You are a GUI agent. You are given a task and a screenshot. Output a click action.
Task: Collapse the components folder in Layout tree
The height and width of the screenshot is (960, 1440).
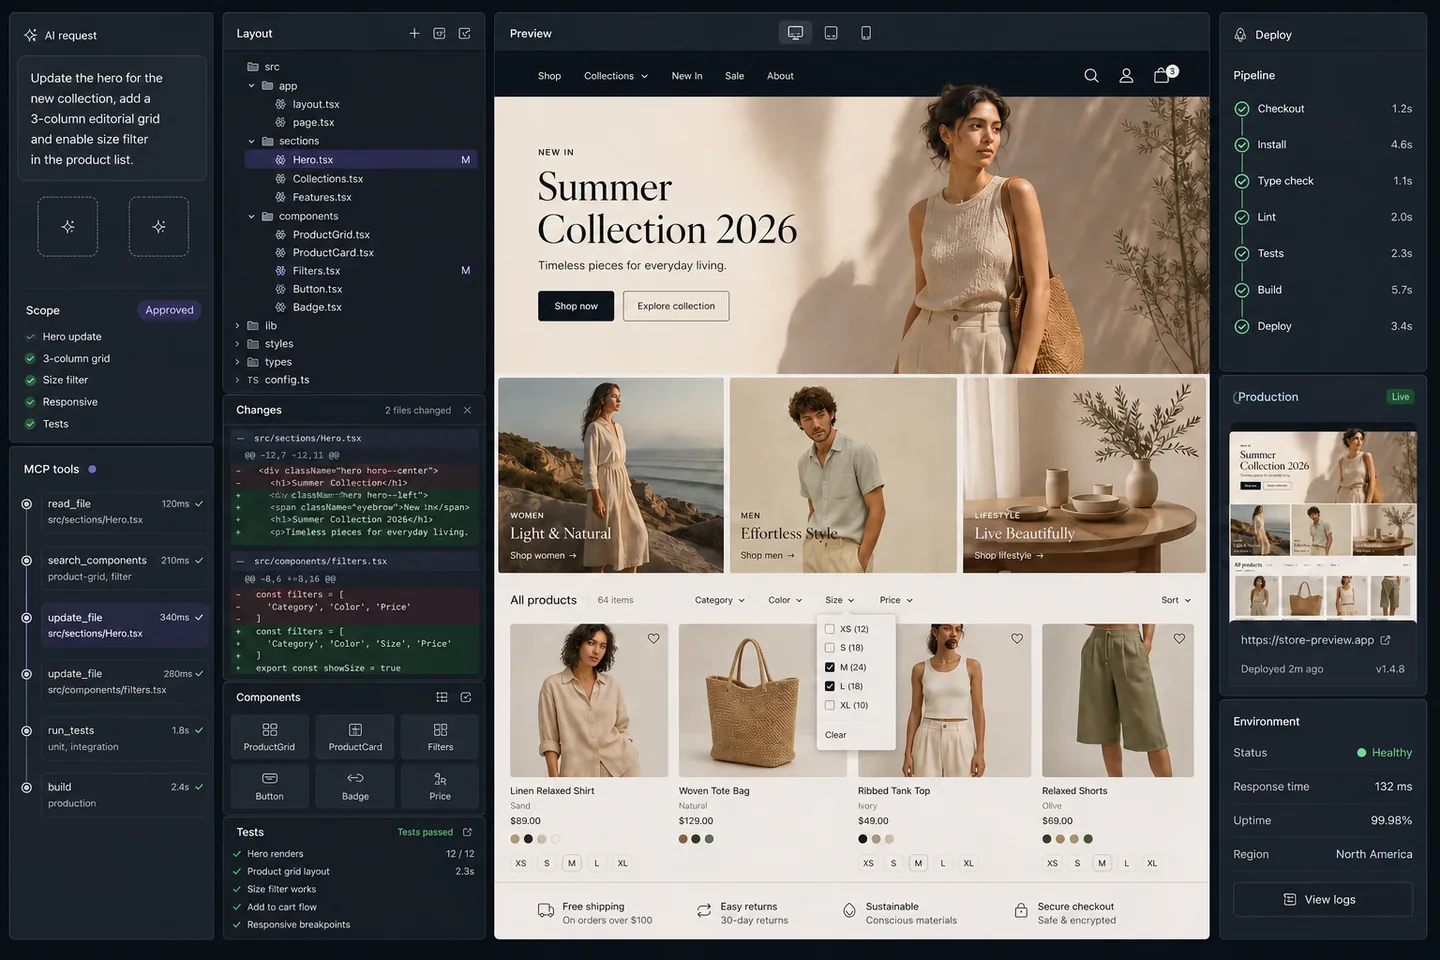click(x=251, y=216)
